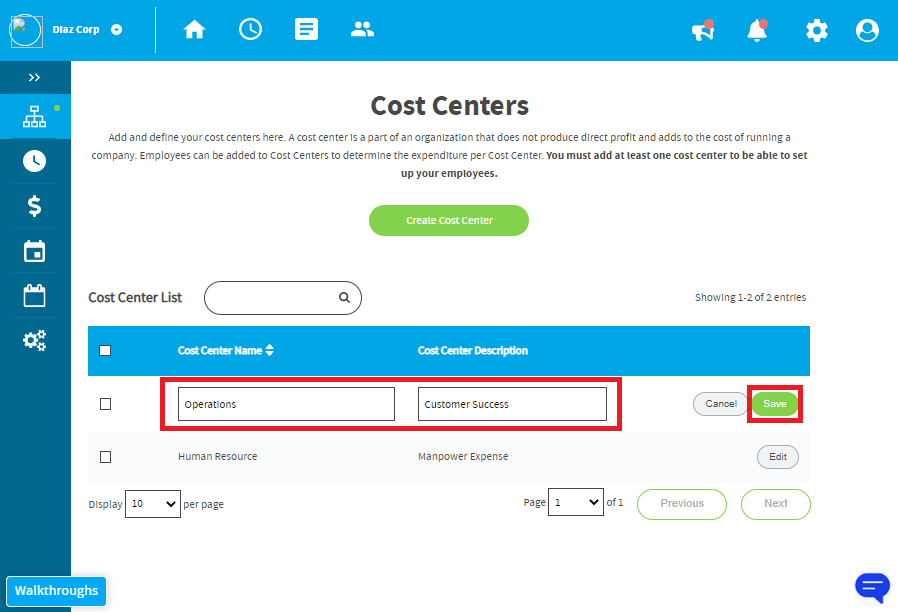The height and width of the screenshot is (612, 898).
Task: Open the Home icon in top bar
Action: click(194, 29)
